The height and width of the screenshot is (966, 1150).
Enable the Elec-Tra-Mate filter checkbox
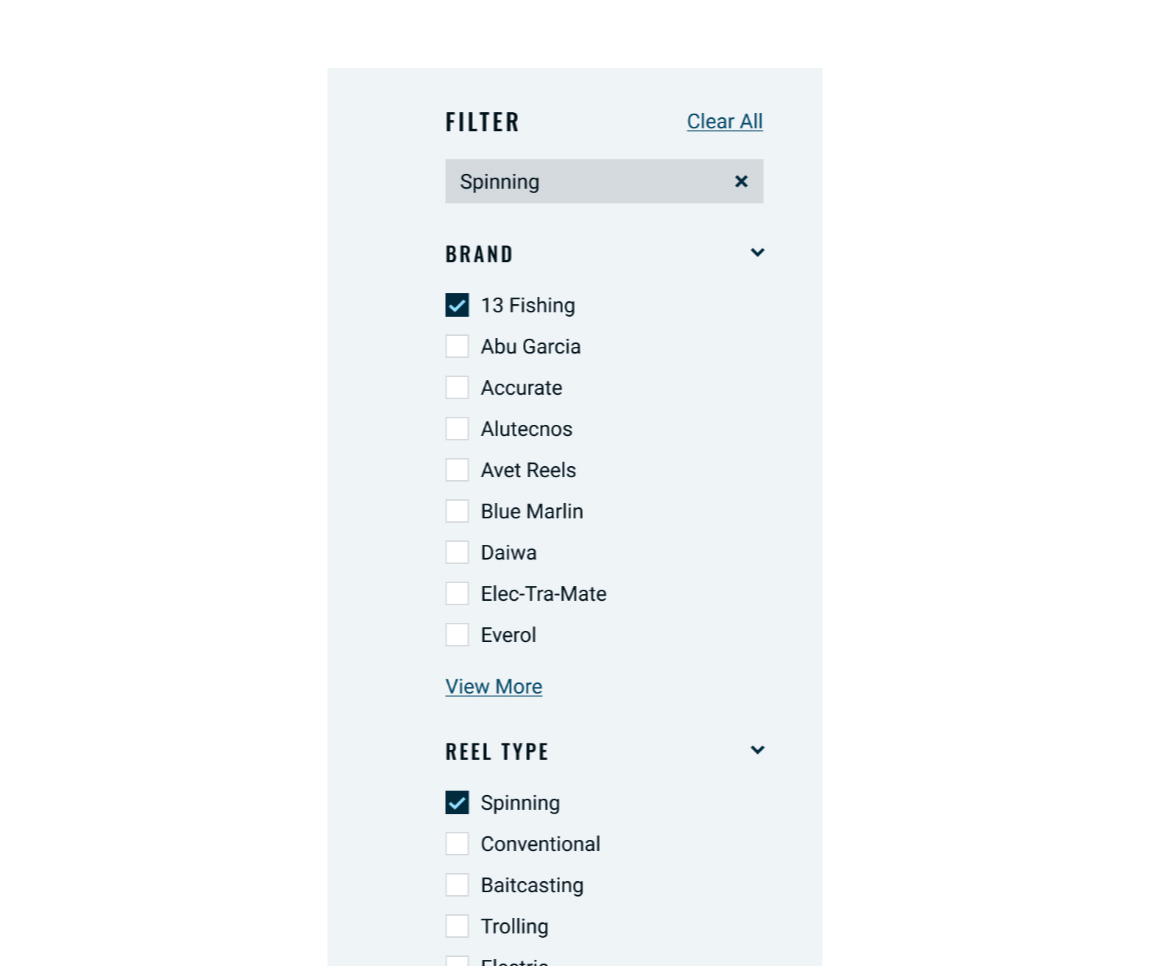(x=457, y=593)
